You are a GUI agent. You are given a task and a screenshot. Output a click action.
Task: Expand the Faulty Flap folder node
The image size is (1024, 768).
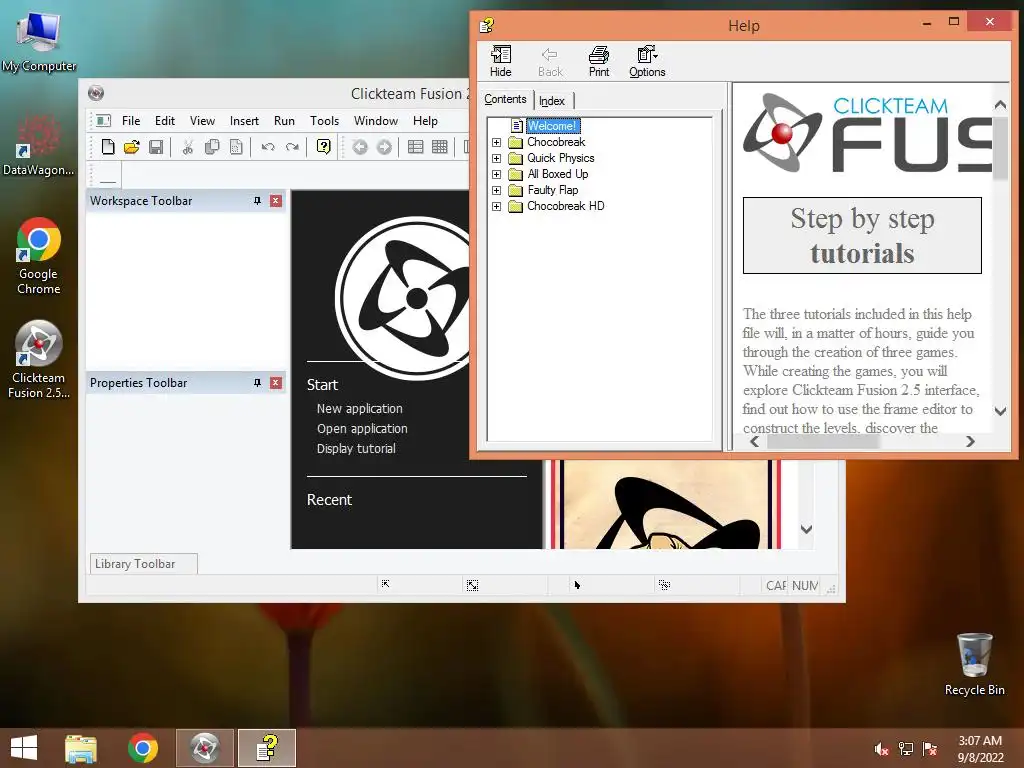(x=496, y=190)
